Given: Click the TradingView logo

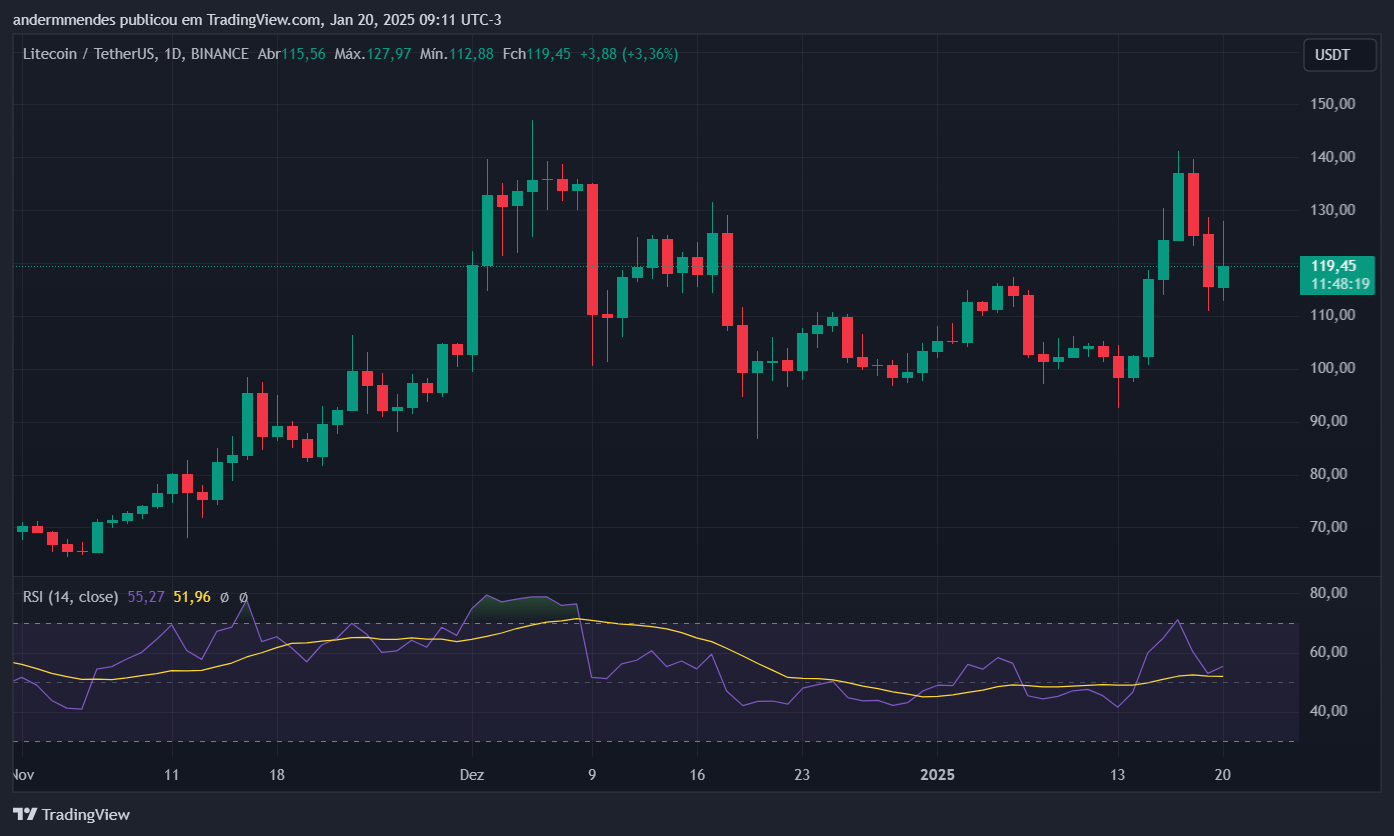Looking at the screenshot, I should click(x=71, y=814).
